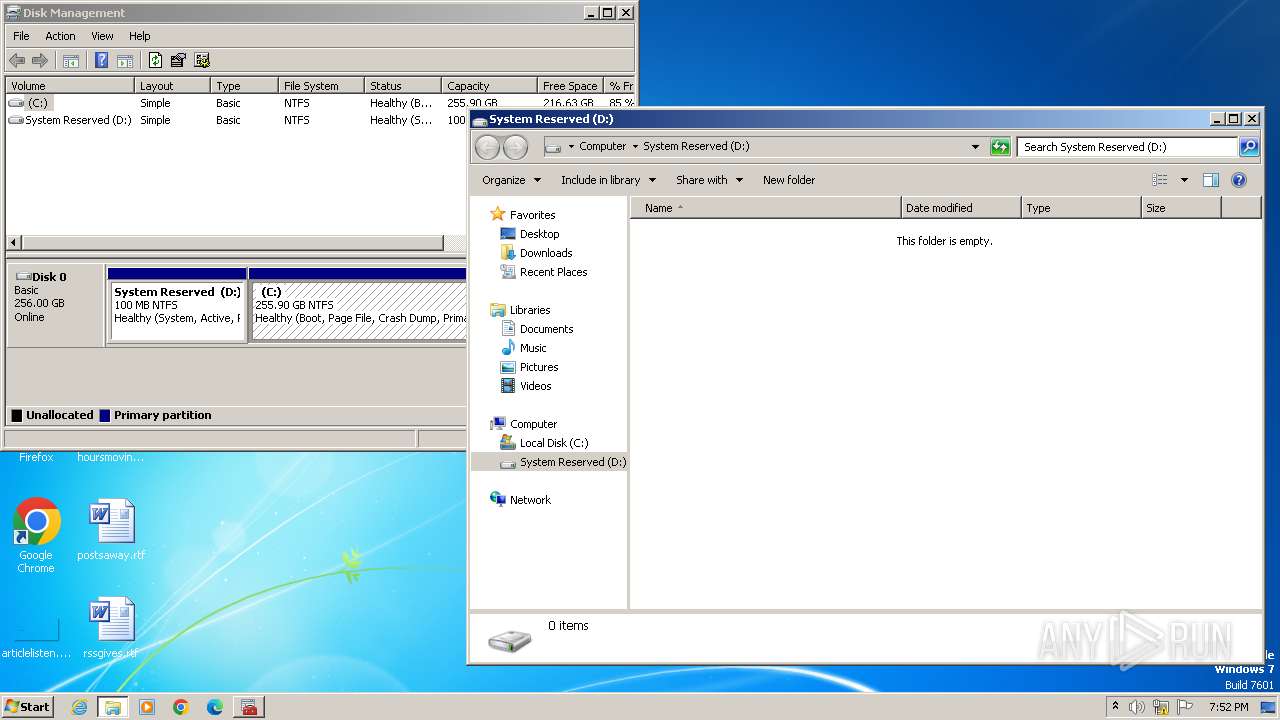1280x720 pixels.
Task: Open the Documents library
Action: click(x=546, y=329)
